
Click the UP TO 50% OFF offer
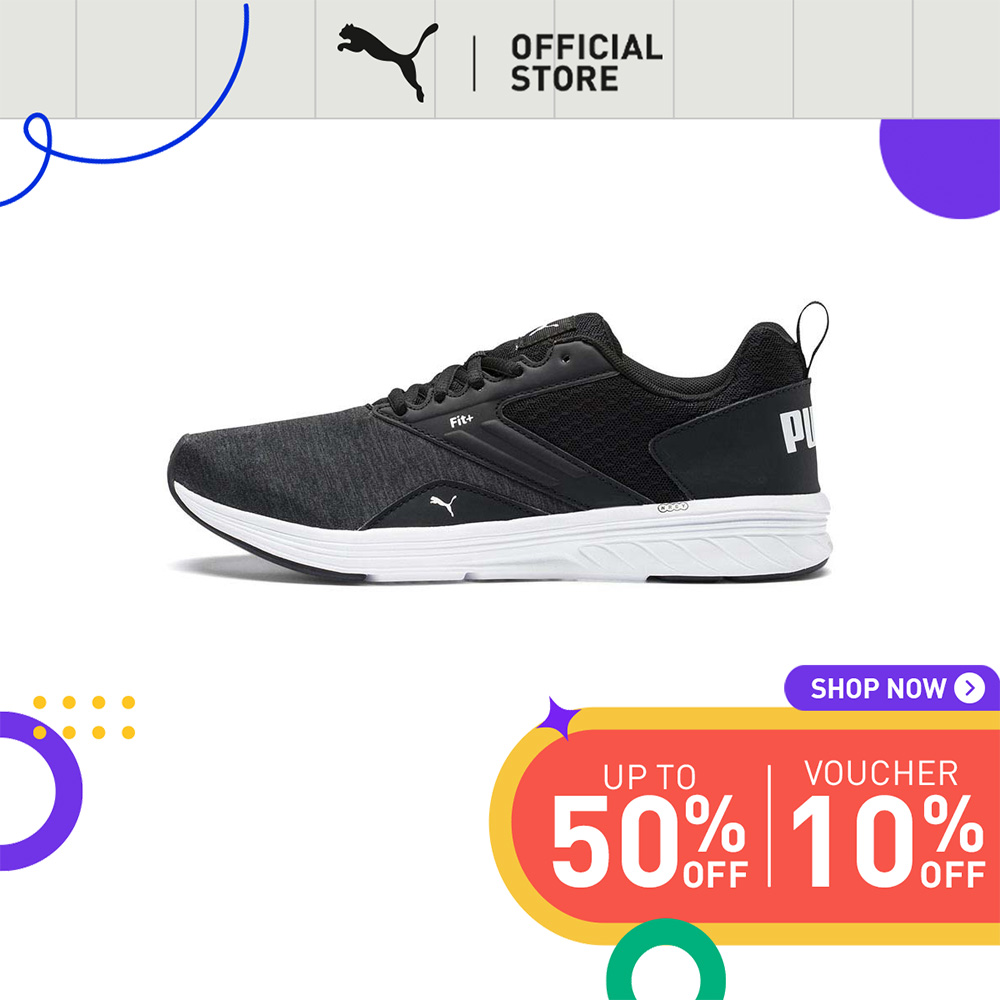click(x=649, y=825)
